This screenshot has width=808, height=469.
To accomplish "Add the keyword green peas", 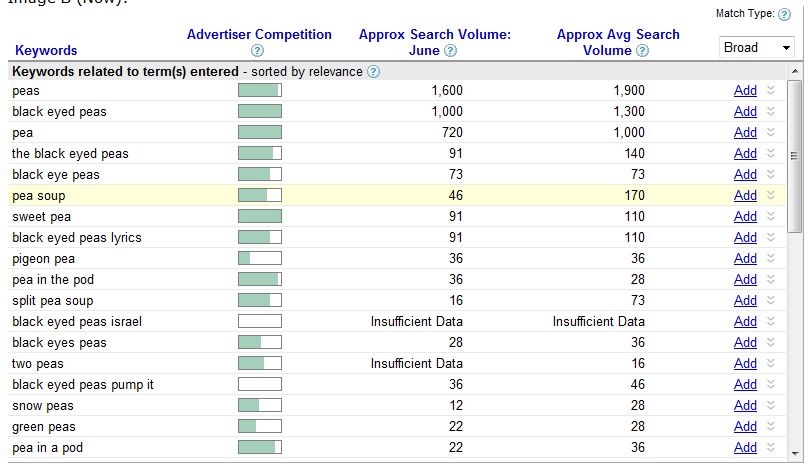I will point(745,427).
